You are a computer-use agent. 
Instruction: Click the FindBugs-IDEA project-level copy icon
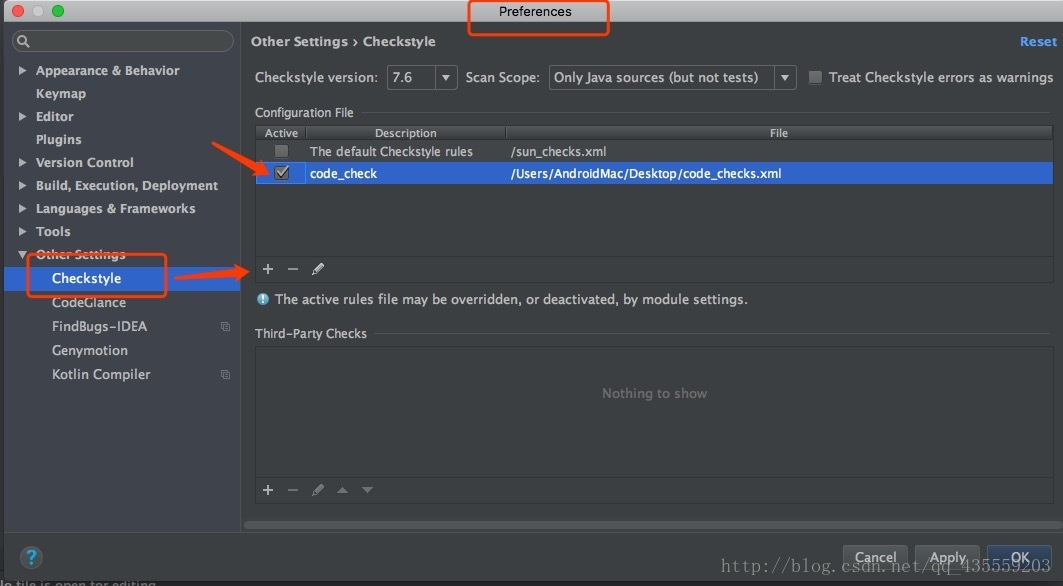pos(225,326)
